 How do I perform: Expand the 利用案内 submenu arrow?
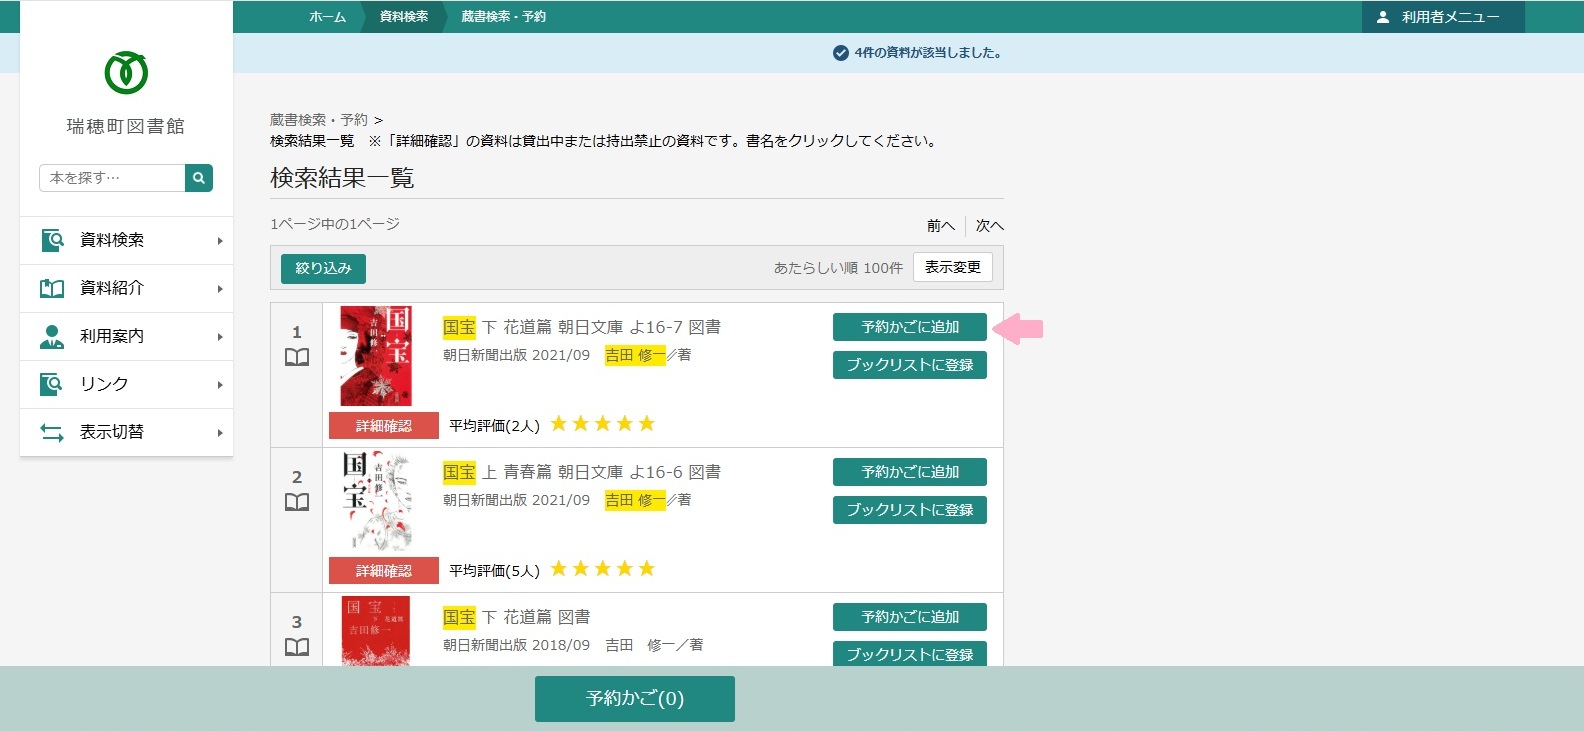click(x=220, y=337)
